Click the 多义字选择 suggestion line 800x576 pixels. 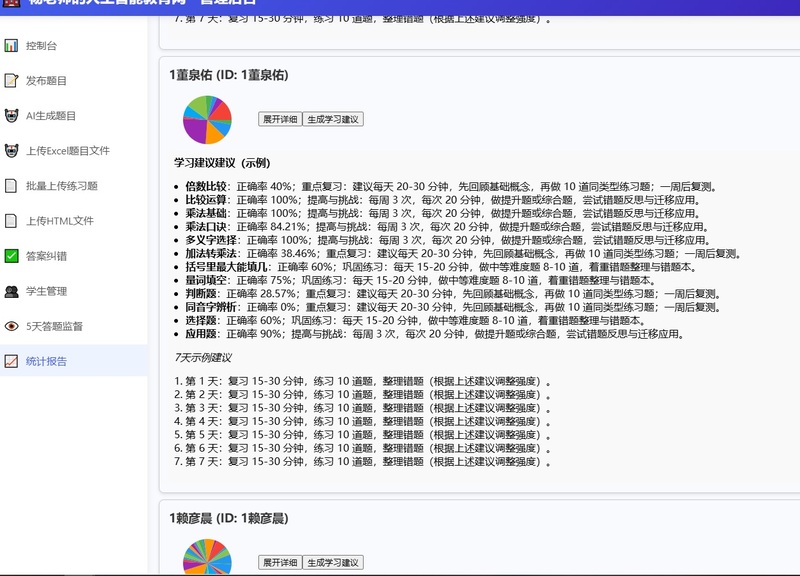448,240
